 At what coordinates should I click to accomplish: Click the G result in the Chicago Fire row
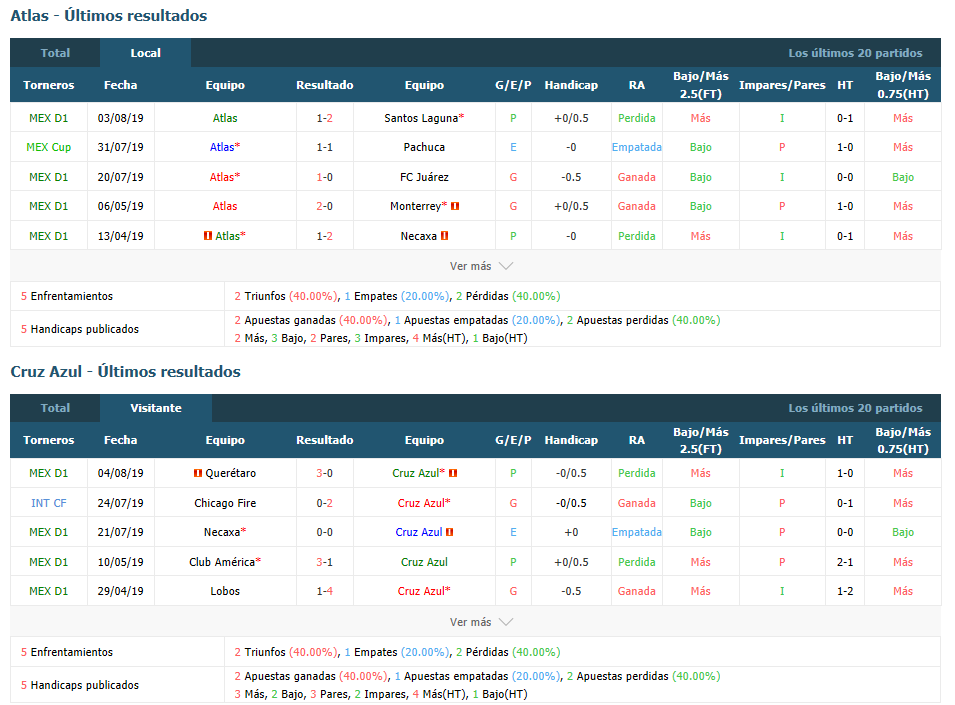click(x=513, y=503)
